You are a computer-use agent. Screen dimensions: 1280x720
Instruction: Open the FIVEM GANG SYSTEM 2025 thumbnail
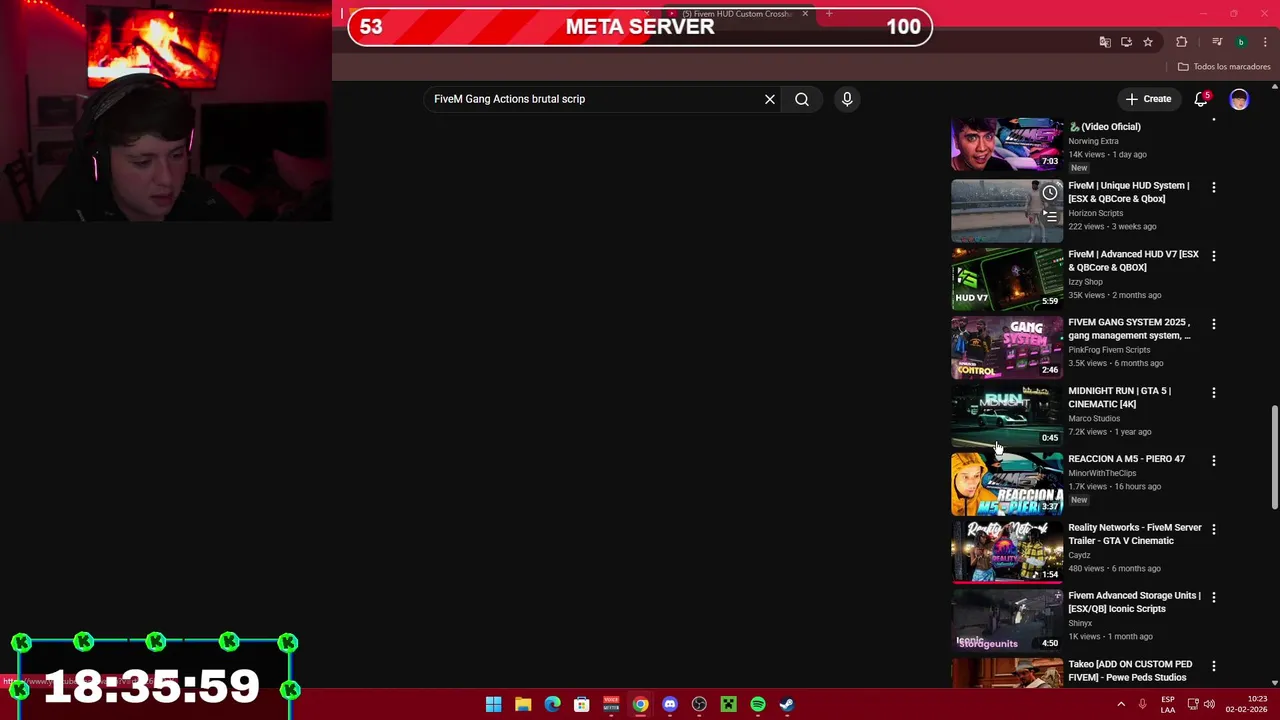tap(1007, 348)
